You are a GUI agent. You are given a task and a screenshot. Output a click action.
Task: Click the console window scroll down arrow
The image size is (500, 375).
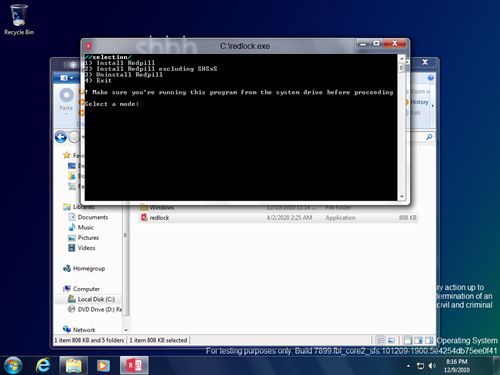click(x=402, y=197)
